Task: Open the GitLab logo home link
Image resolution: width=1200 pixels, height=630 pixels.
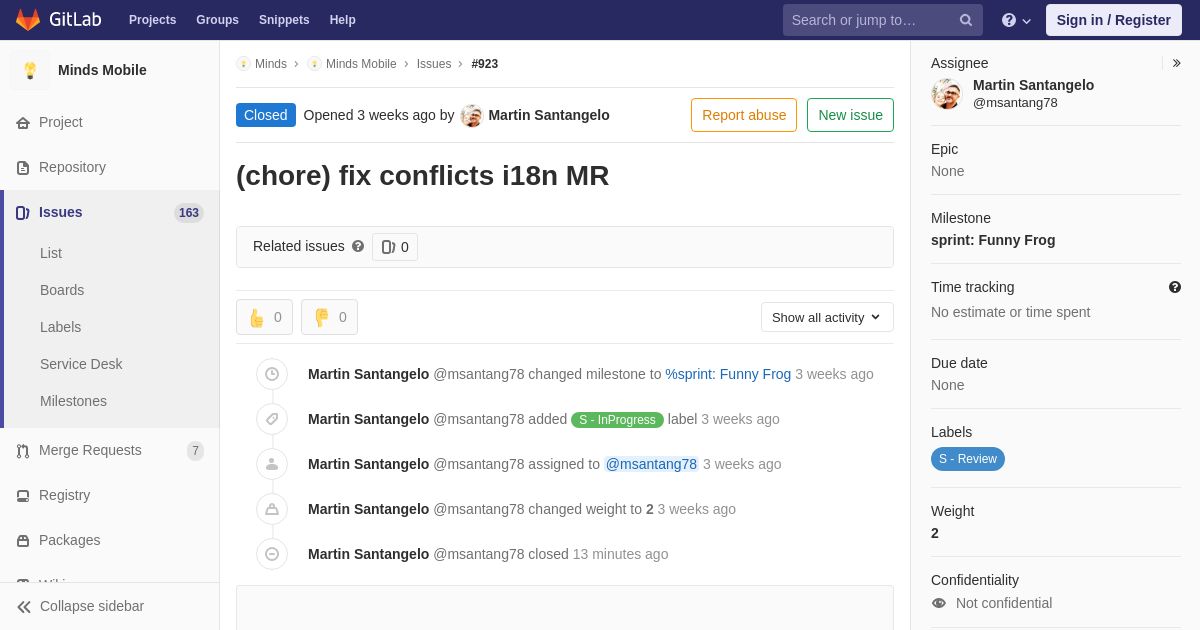Action: (57, 20)
